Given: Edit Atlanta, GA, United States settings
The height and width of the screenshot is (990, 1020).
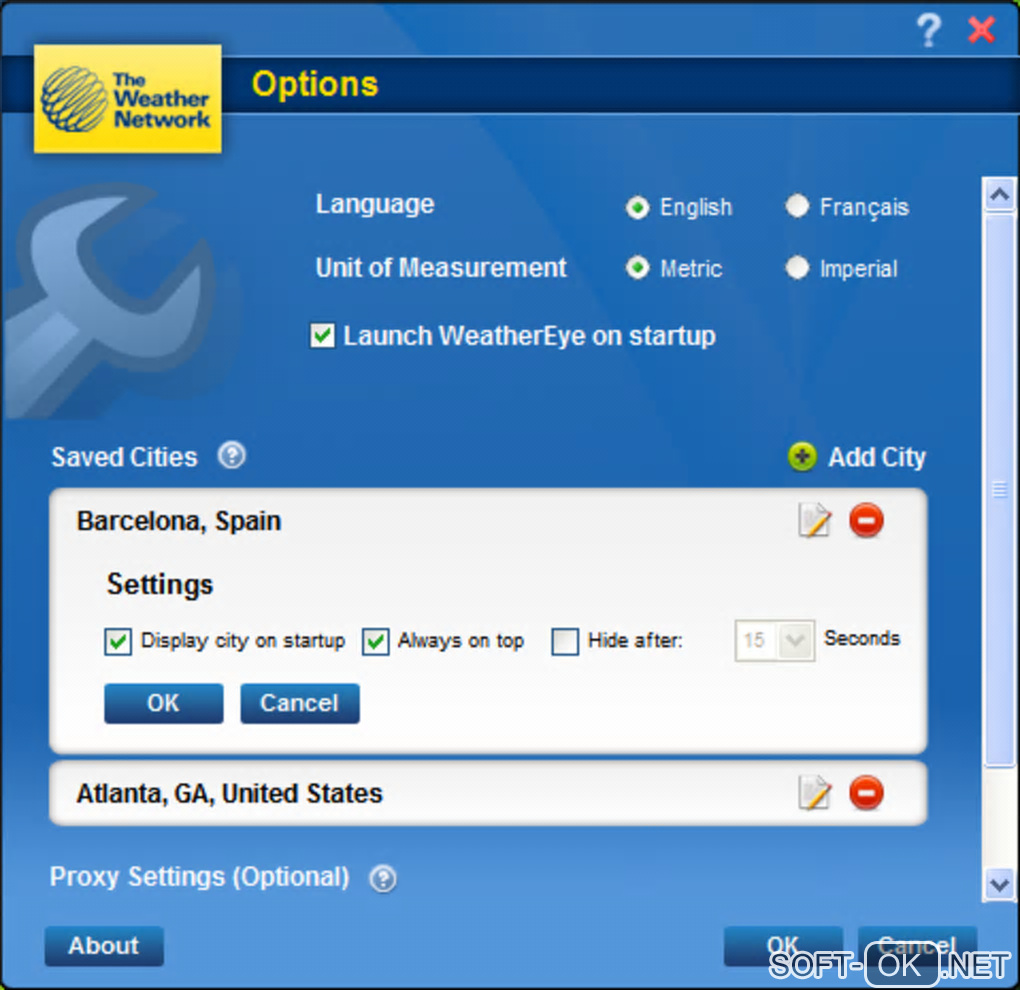Looking at the screenshot, I should 814,792.
